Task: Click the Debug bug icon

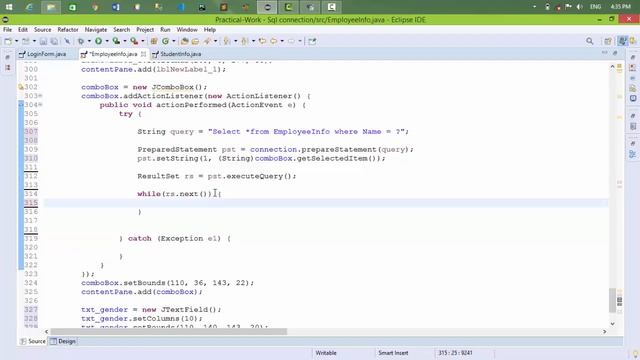Action: pyautogui.click(x=81, y=41)
